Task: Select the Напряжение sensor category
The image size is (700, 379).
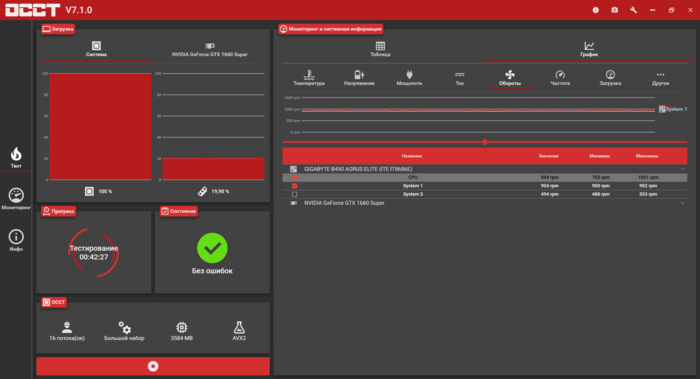Action: pyautogui.click(x=359, y=78)
